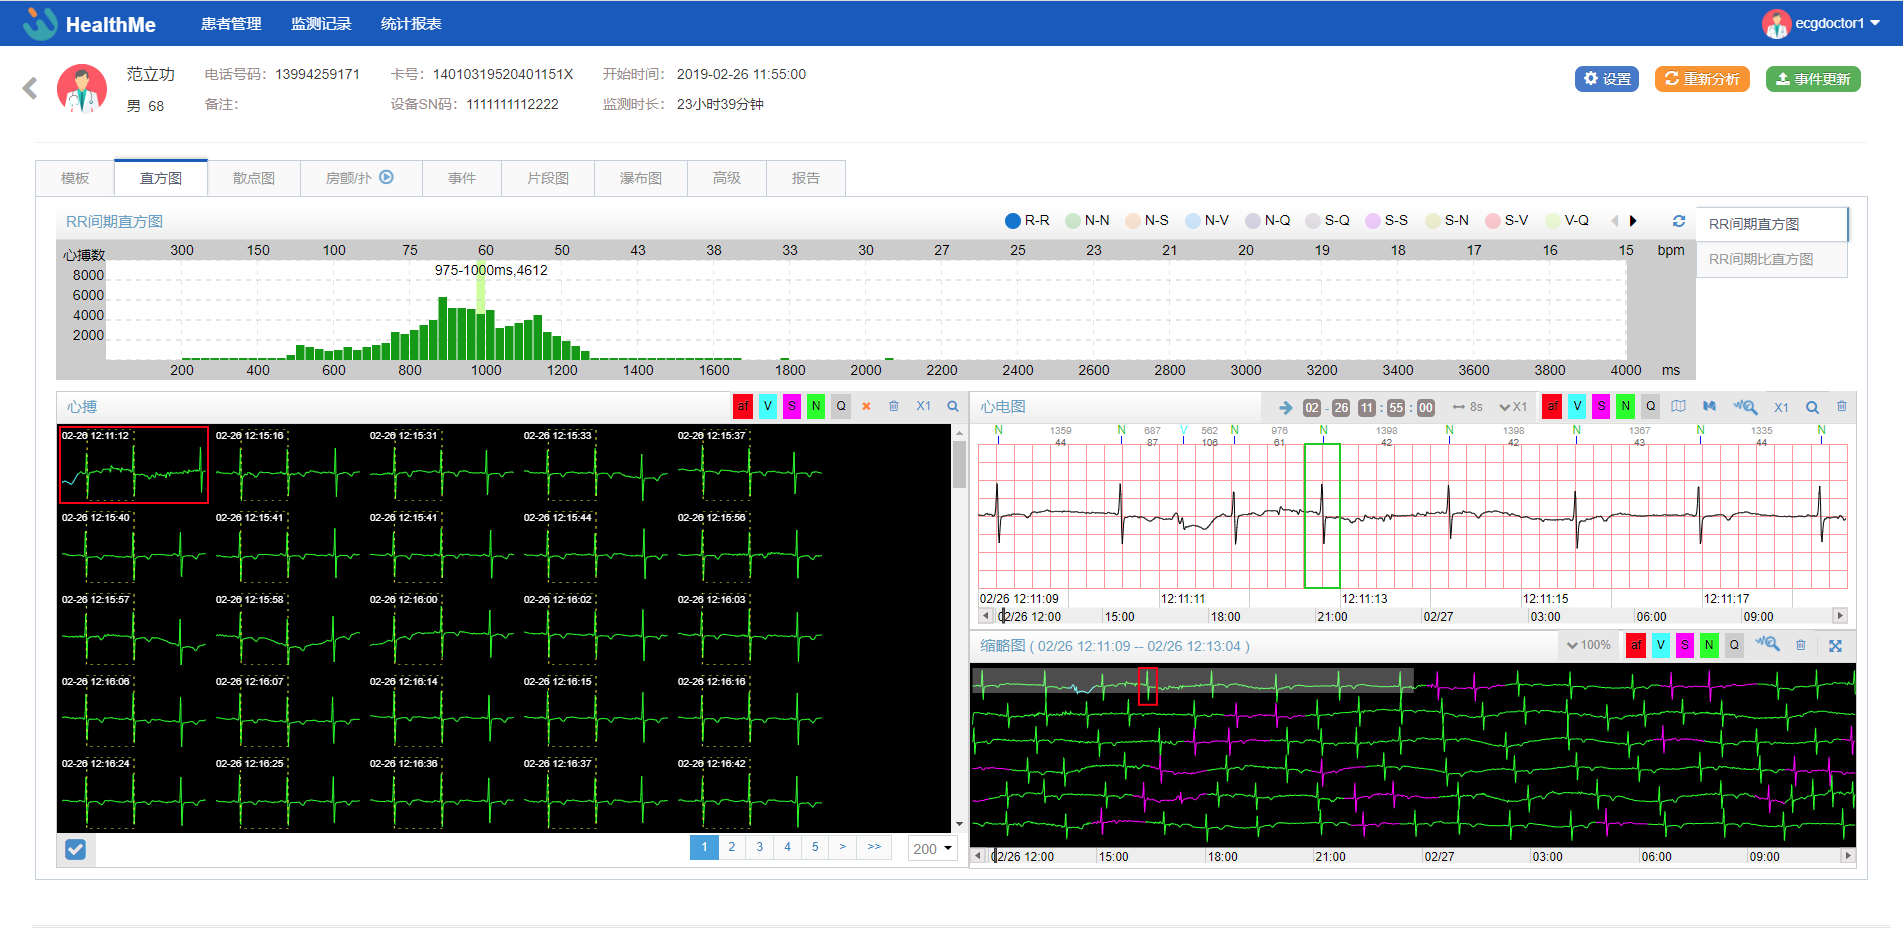Click the orange X icon in the beats toolbar
This screenshot has height=935, width=1903.
coord(866,406)
